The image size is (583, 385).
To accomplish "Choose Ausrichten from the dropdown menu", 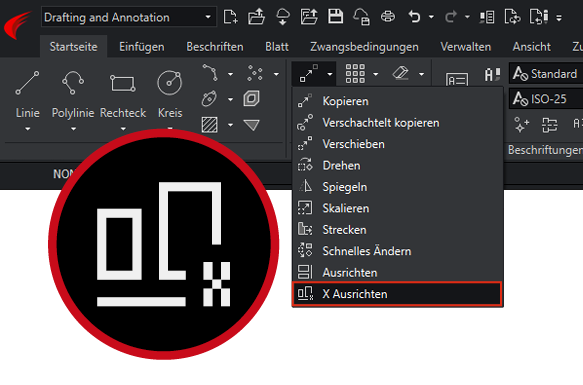I will [397, 273].
